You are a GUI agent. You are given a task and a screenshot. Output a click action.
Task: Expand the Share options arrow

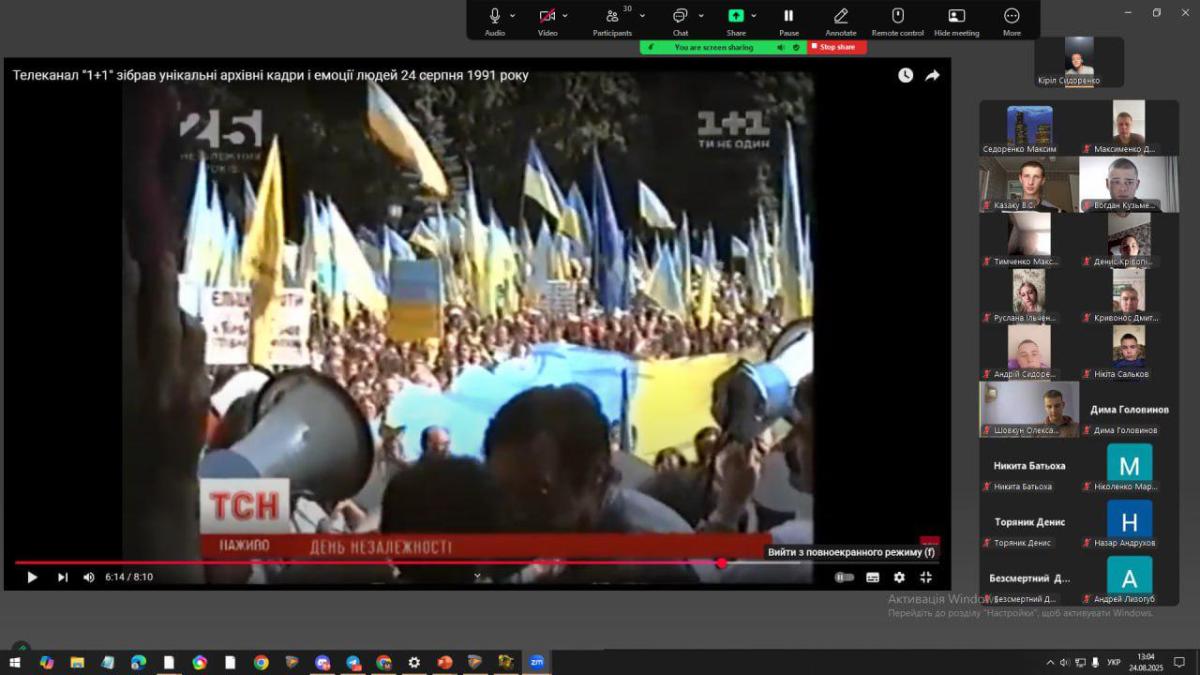tap(754, 16)
